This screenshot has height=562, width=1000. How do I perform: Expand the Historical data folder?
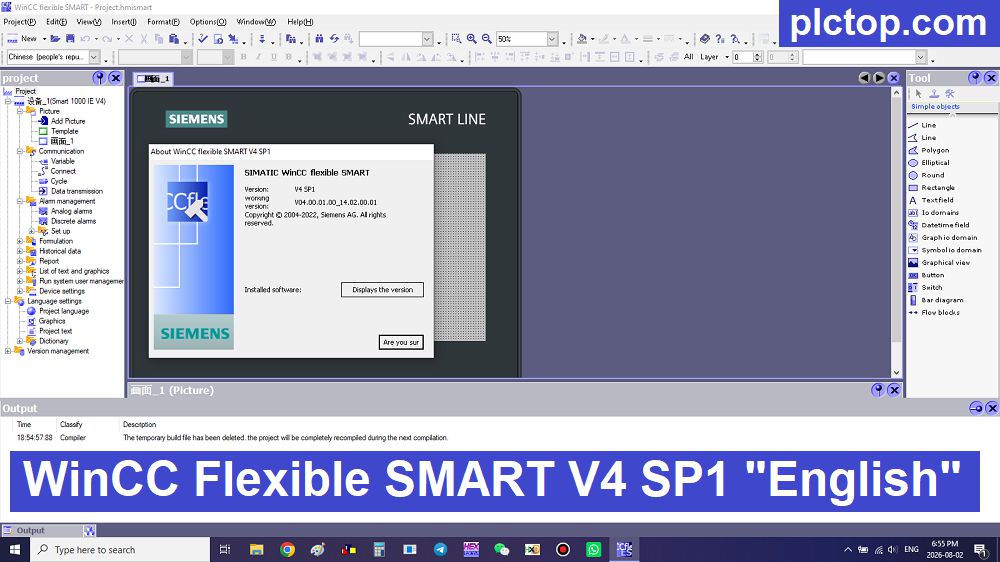click(x=20, y=251)
